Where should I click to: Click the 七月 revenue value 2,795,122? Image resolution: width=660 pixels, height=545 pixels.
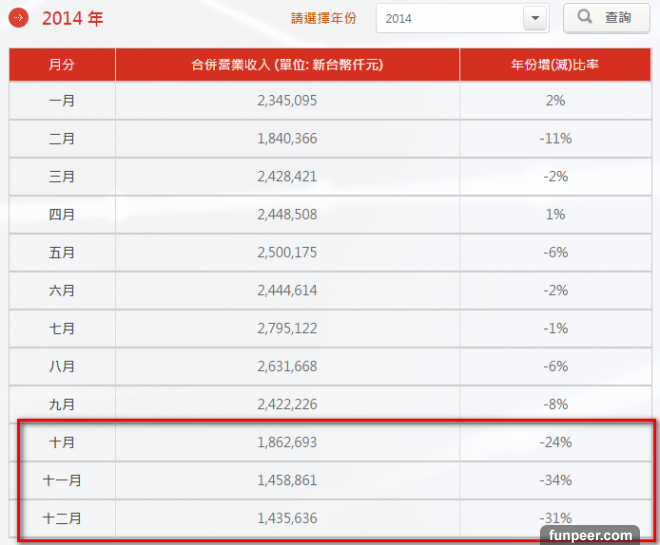(287, 329)
